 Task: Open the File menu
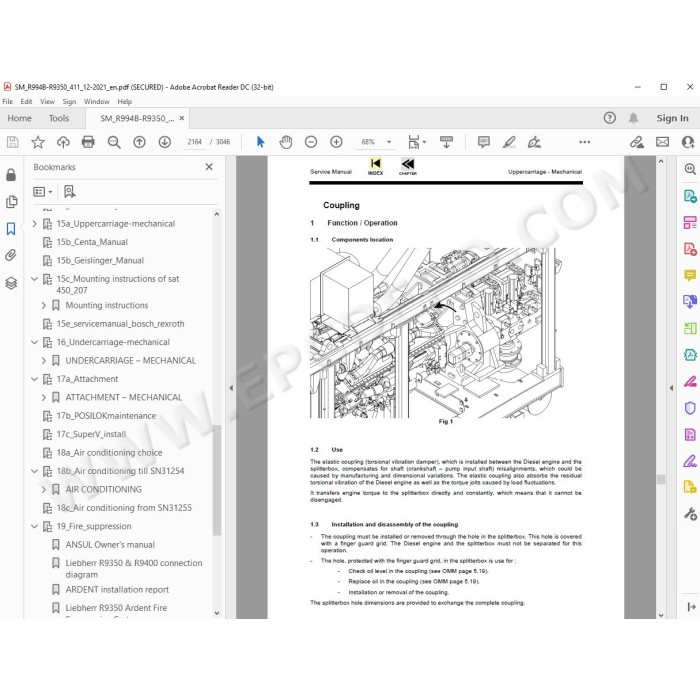tap(8, 102)
